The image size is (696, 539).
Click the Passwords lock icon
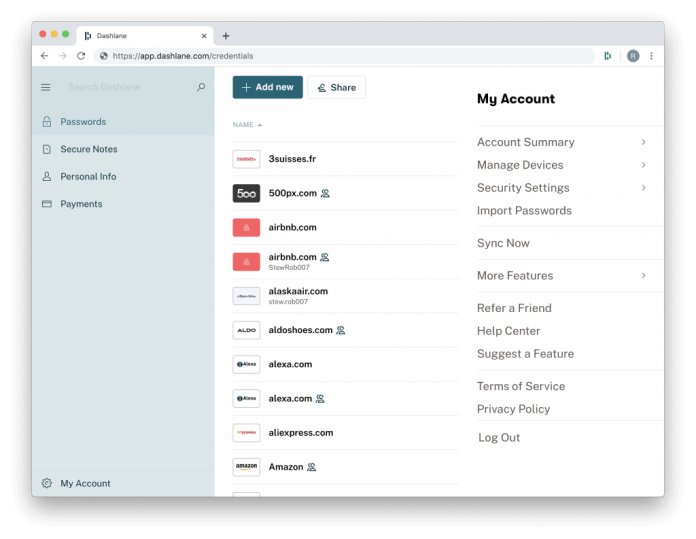(x=47, y=122)
